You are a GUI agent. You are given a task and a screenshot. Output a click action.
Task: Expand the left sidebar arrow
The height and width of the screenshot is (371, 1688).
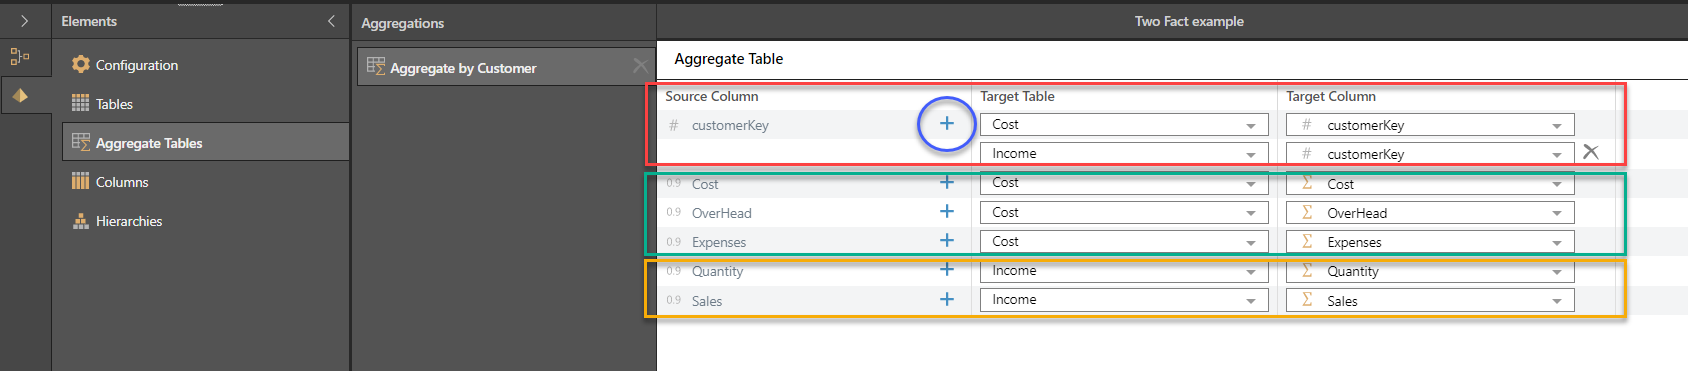24,21
